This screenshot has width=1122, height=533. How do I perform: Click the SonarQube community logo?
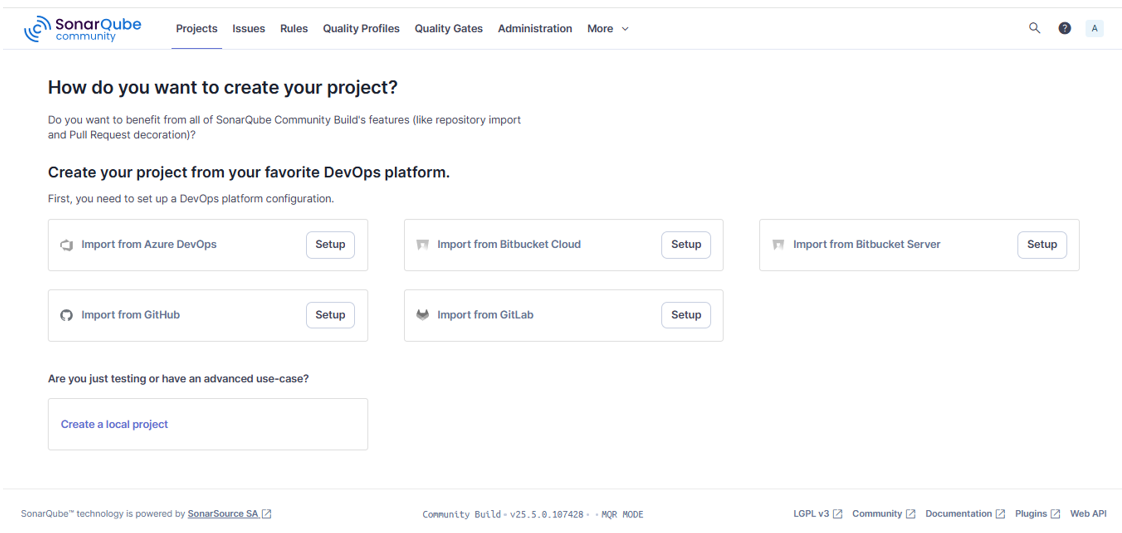click(82, 29)
